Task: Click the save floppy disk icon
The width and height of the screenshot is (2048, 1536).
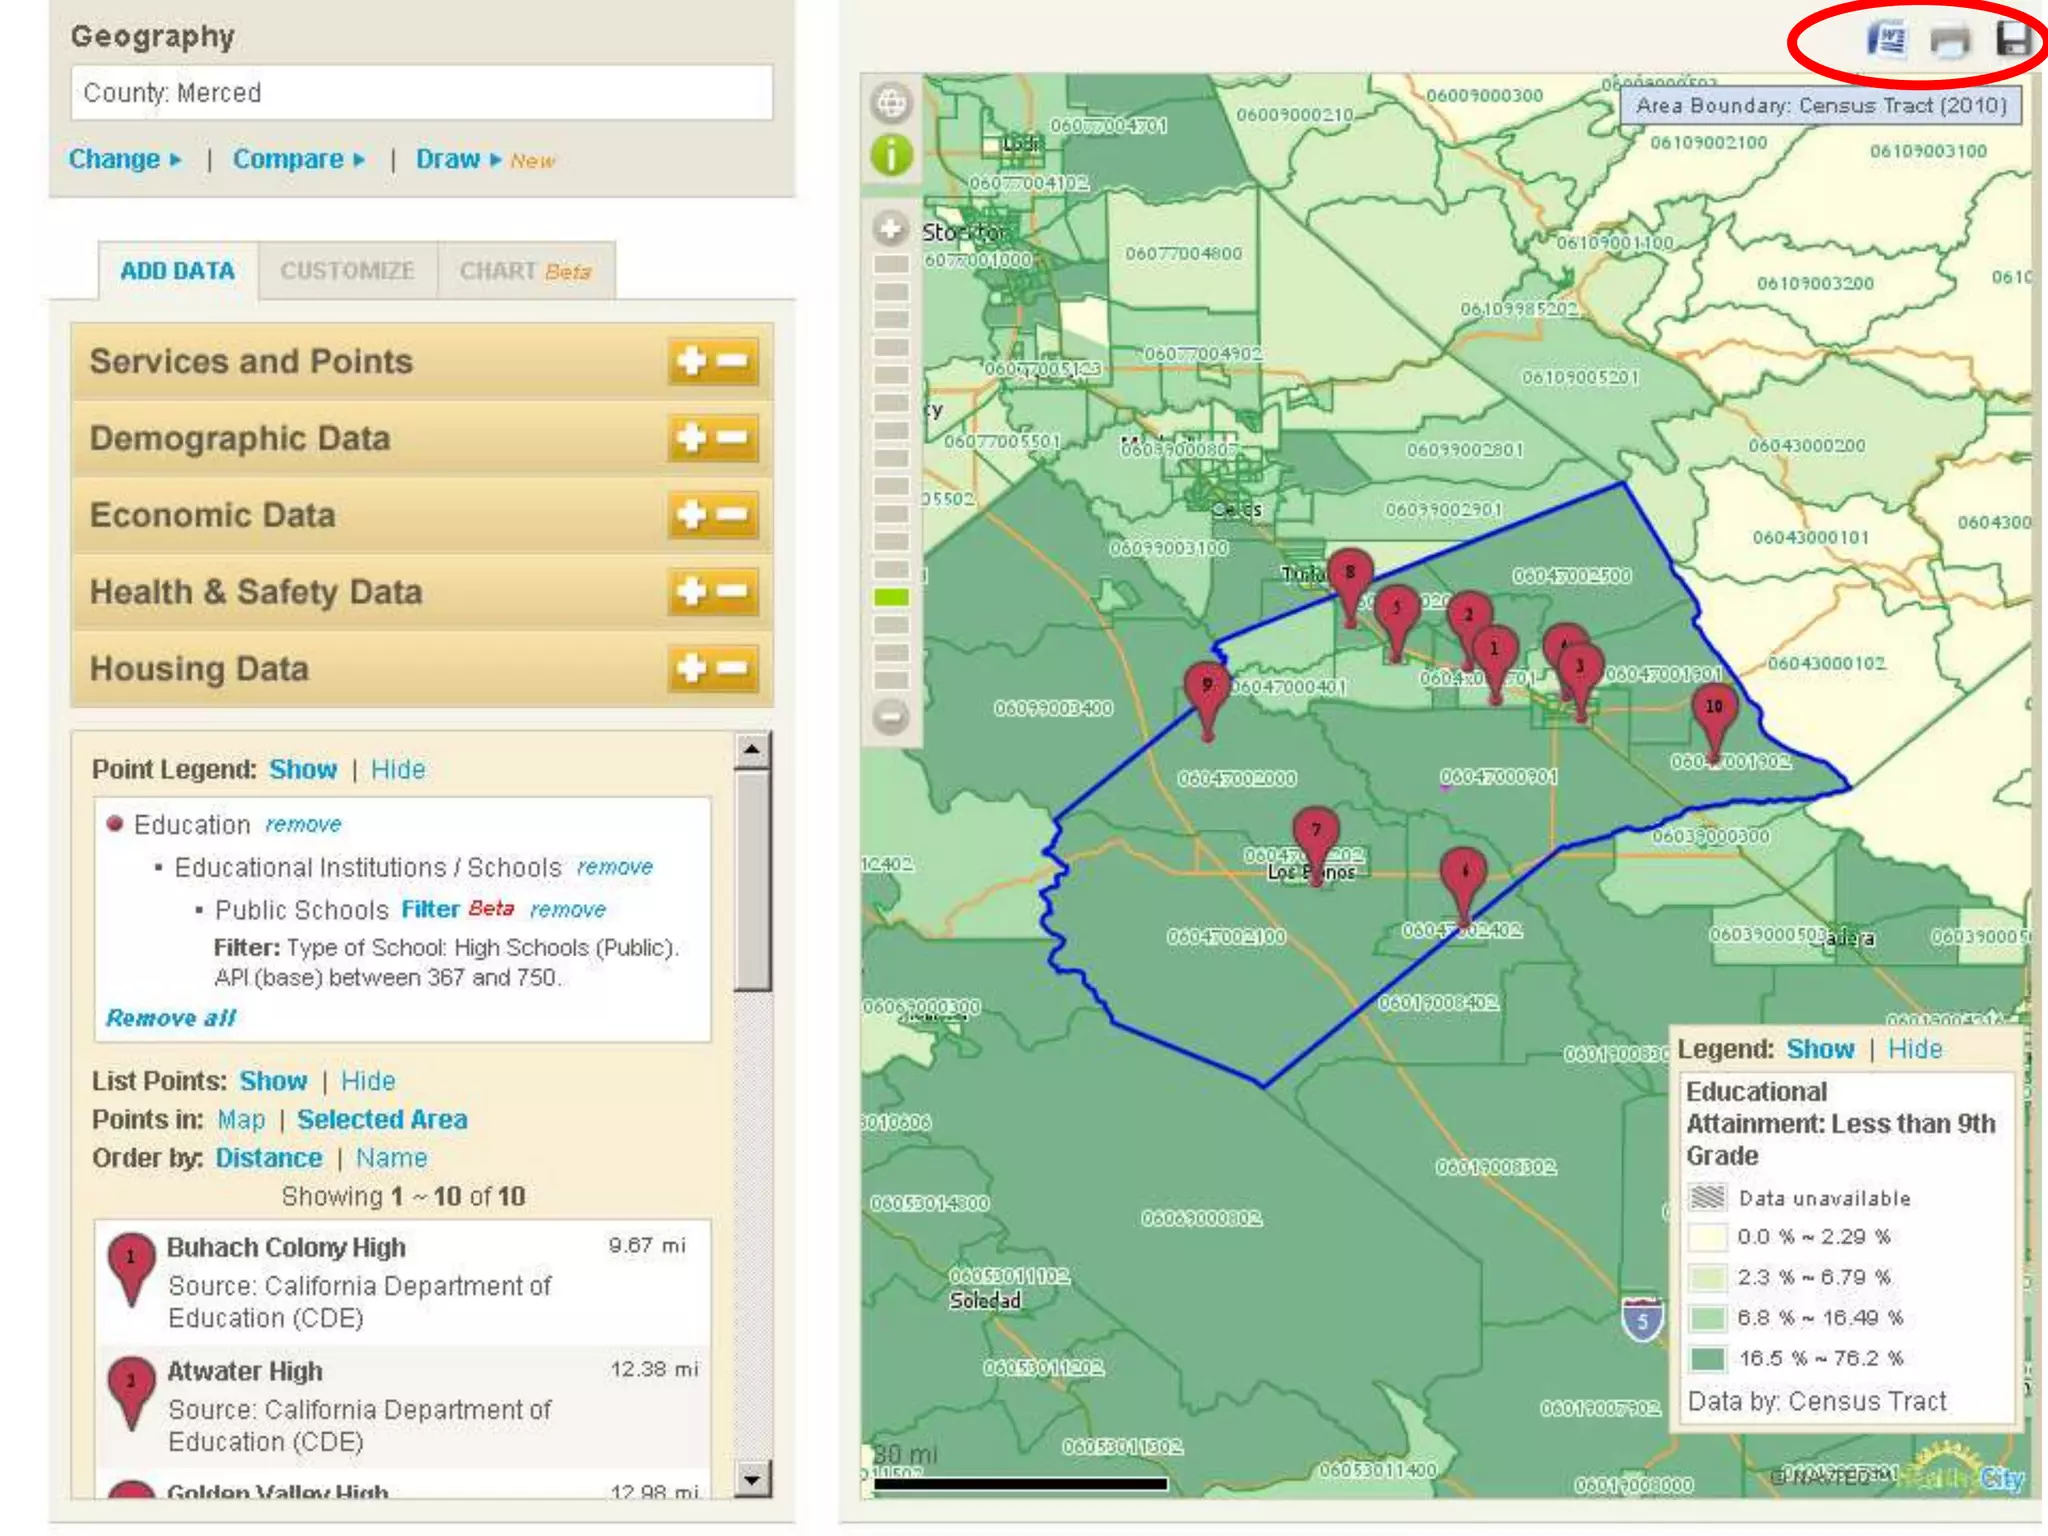Action: click(x=2013, y=40)
